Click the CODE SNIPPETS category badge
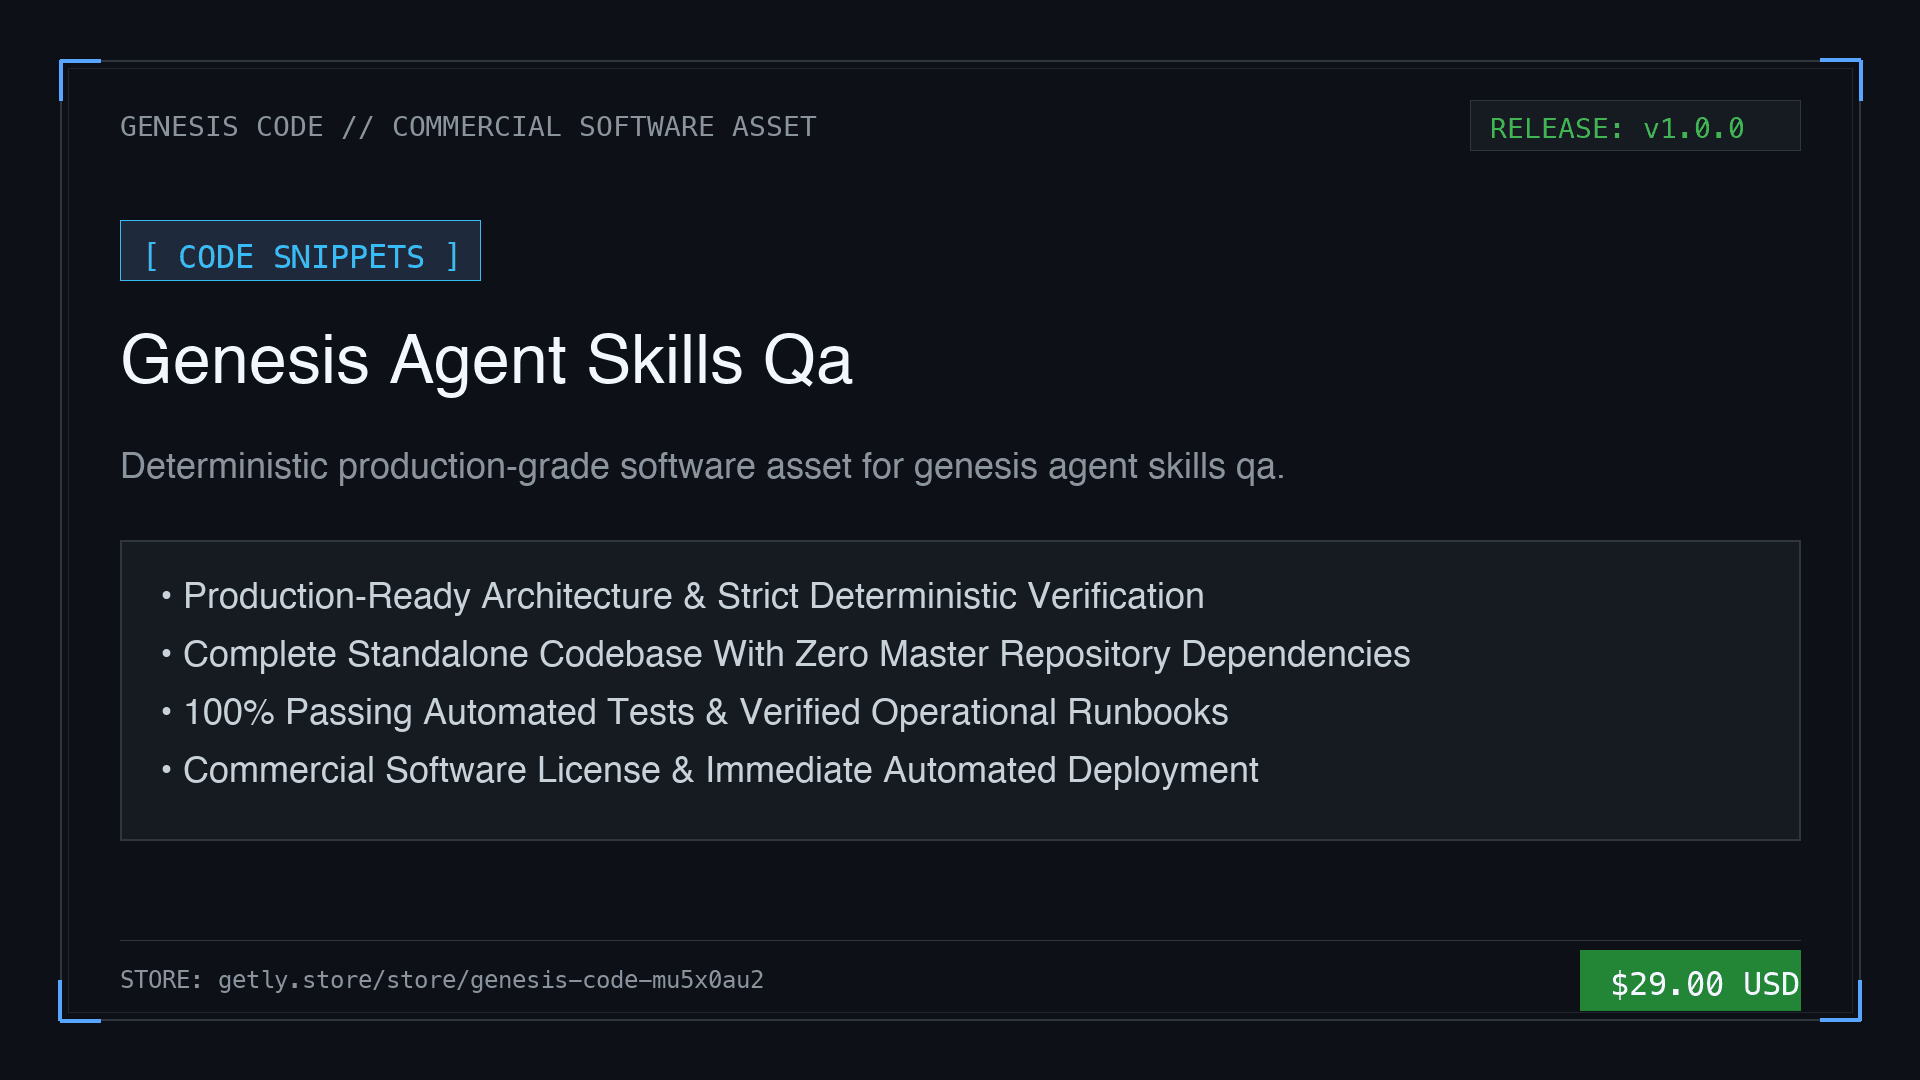The image size is (1920, 1080). coord(300,251)
